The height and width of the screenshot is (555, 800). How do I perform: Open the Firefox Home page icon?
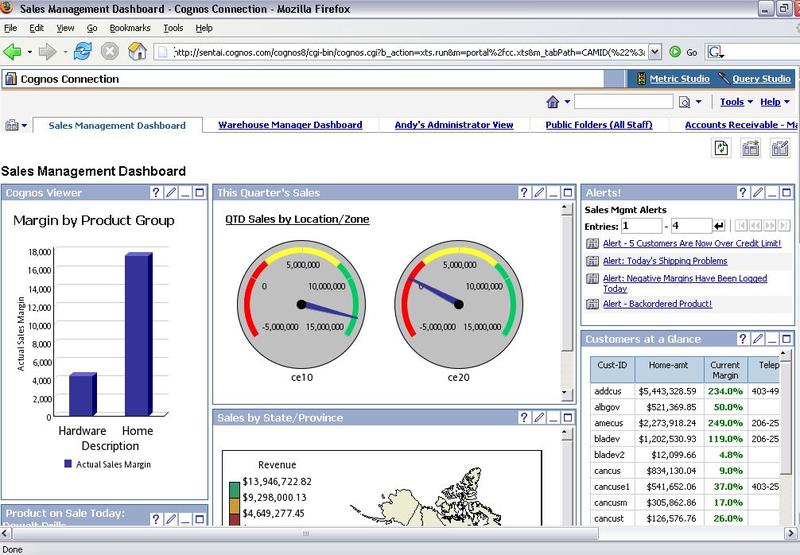[x=137, y=51]
